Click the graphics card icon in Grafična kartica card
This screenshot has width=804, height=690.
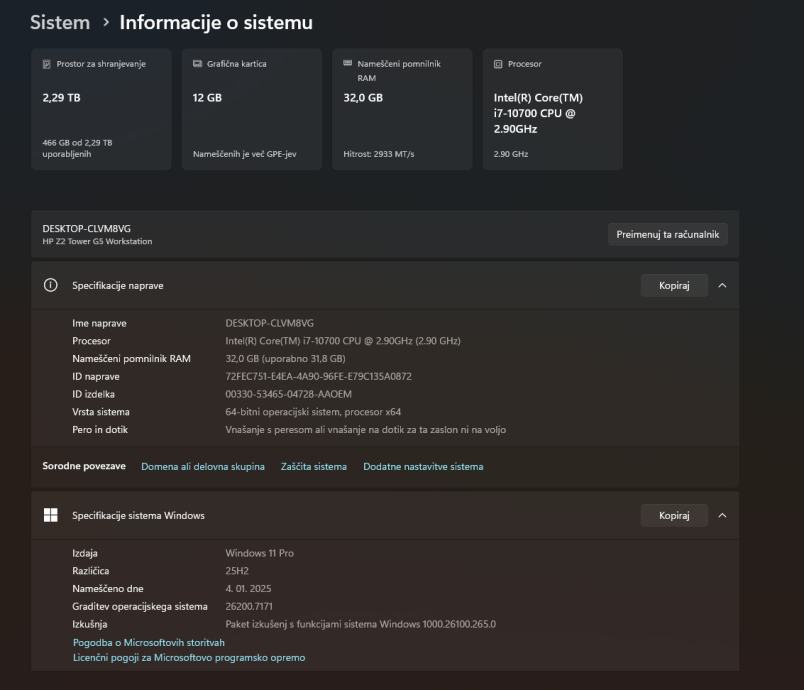[198, 64]
